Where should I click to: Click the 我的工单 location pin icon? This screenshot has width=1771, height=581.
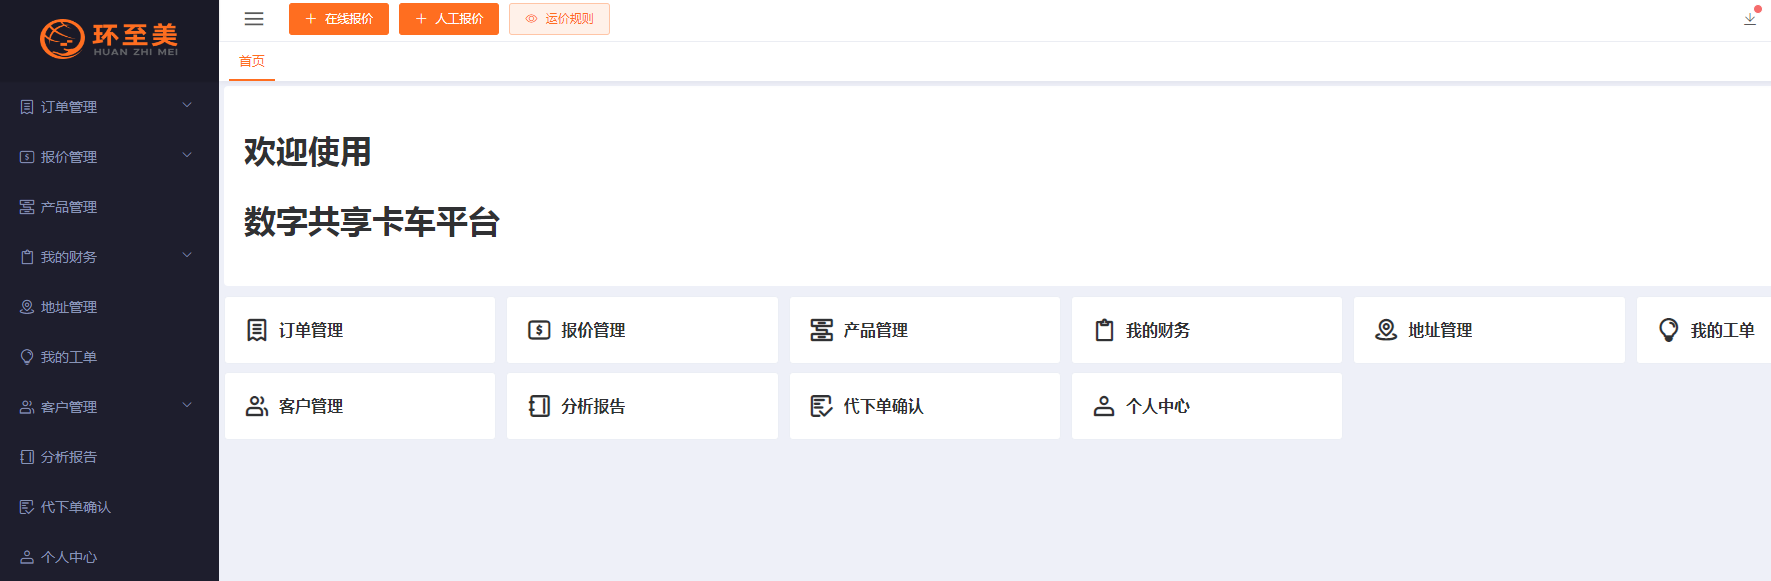(x=25, y=356)
